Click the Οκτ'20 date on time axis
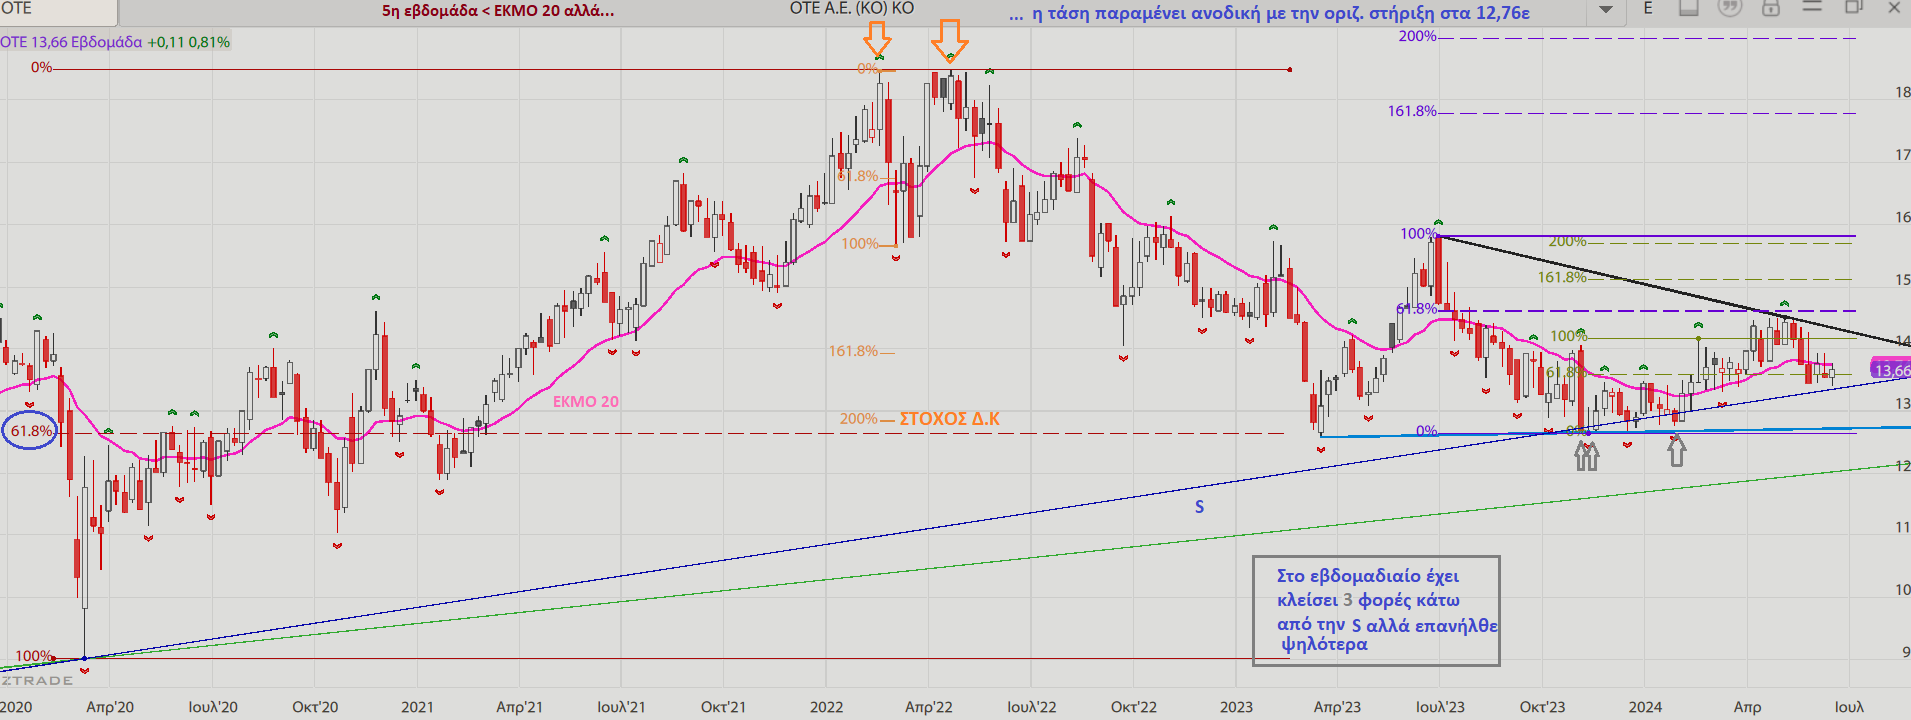The height and width of the screenshot is (720, 1911). point(315,707)
